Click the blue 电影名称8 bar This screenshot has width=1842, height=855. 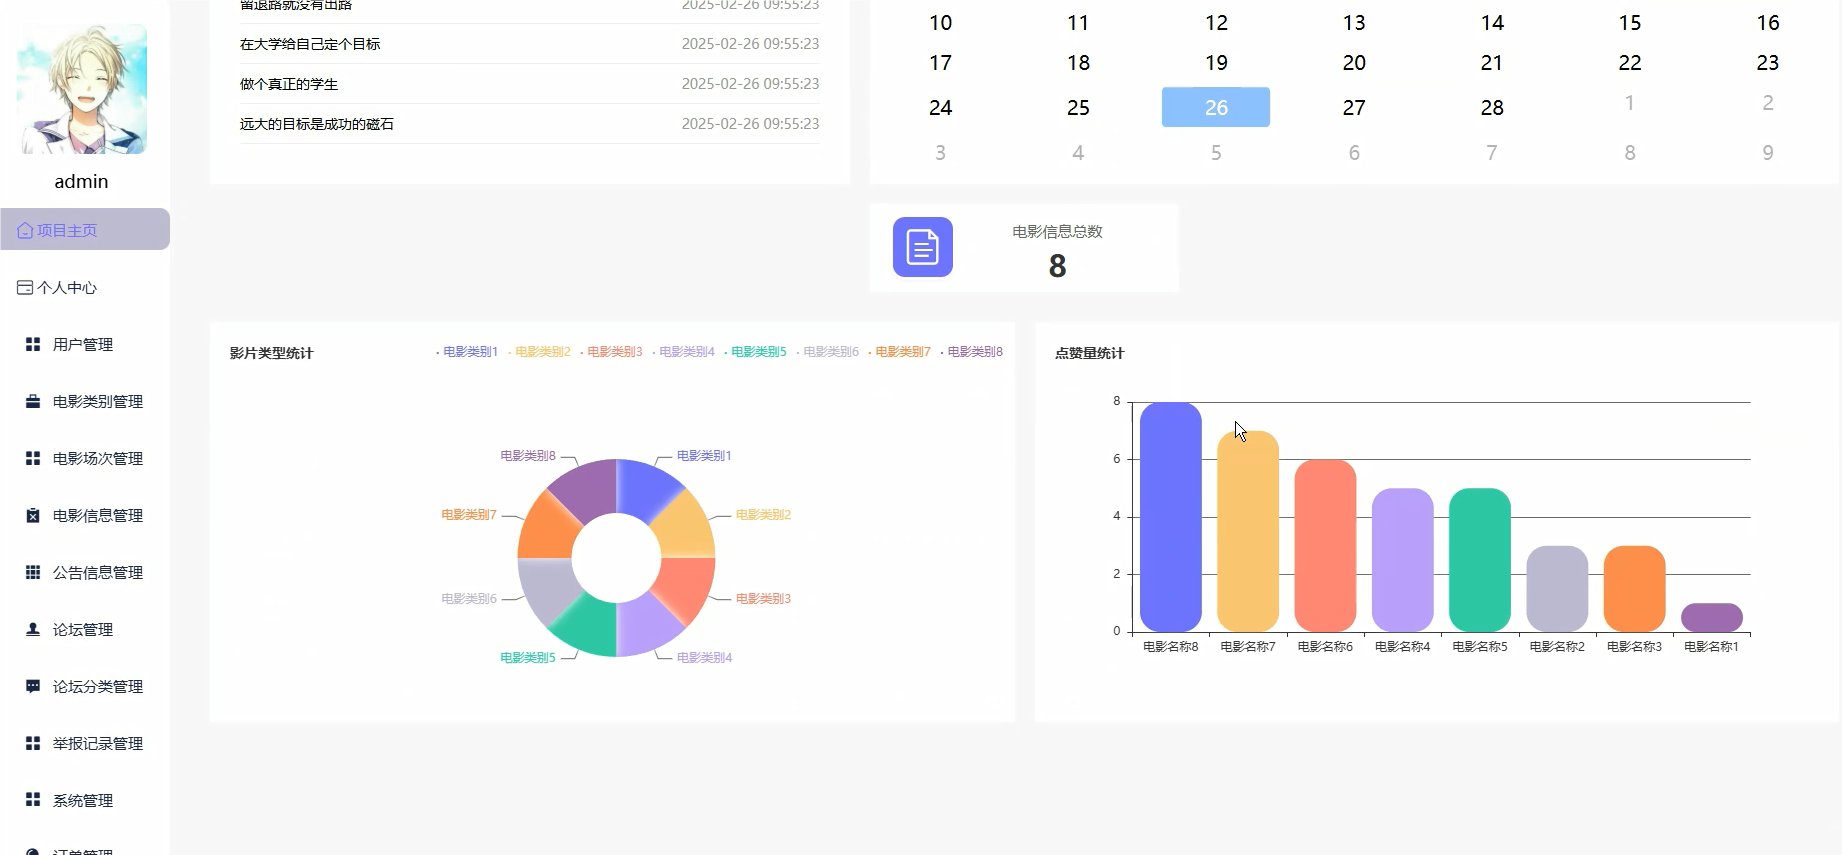pyautogui.click(x=1170, y=517)
